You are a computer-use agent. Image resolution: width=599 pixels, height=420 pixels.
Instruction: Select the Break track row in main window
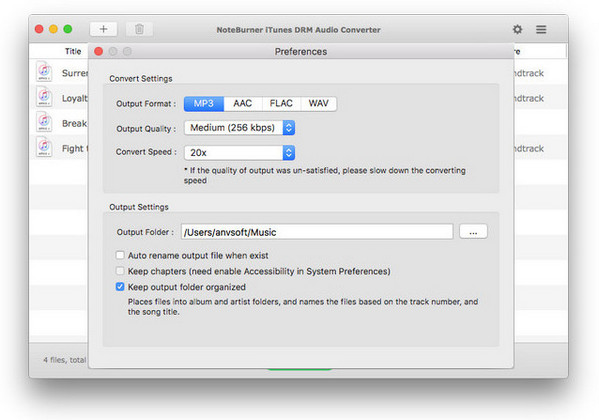coord(59,122)
